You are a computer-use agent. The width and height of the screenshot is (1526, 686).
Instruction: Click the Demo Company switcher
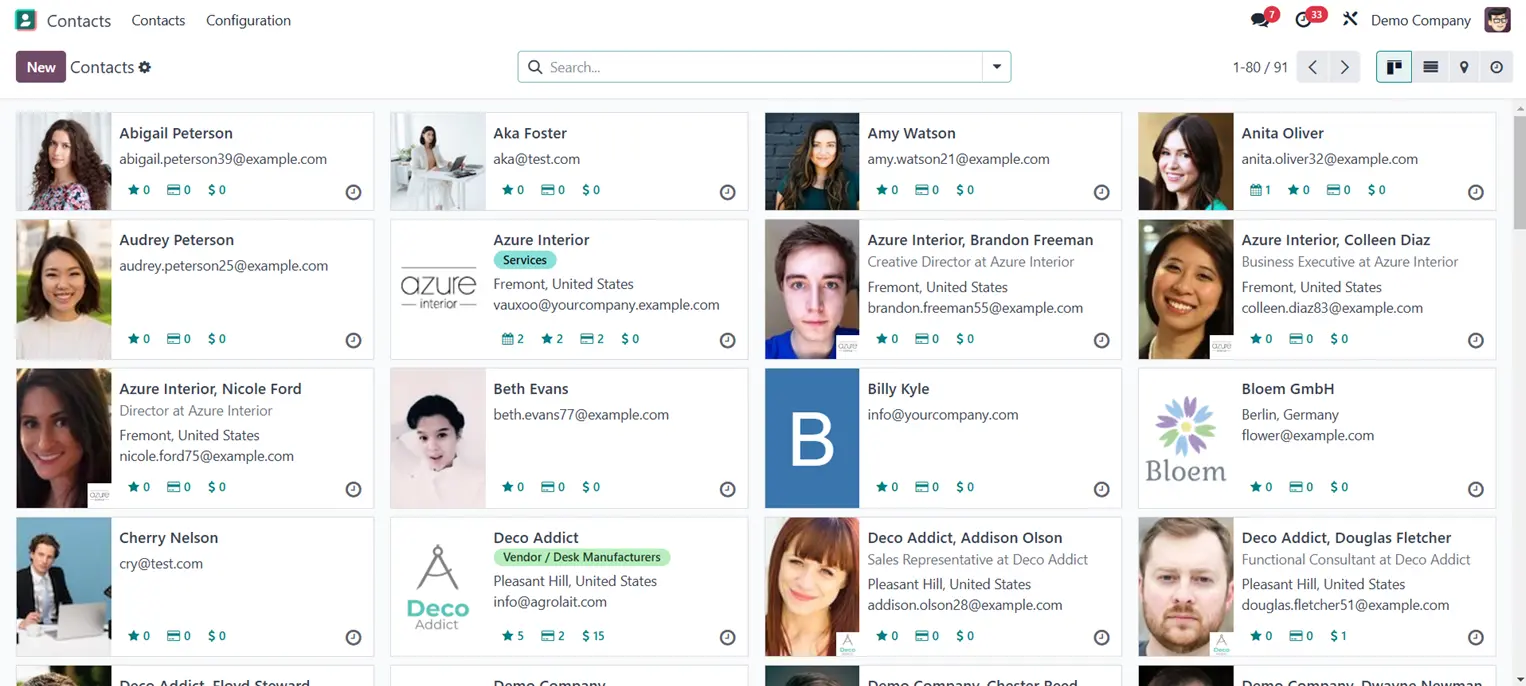point(1420,20)
